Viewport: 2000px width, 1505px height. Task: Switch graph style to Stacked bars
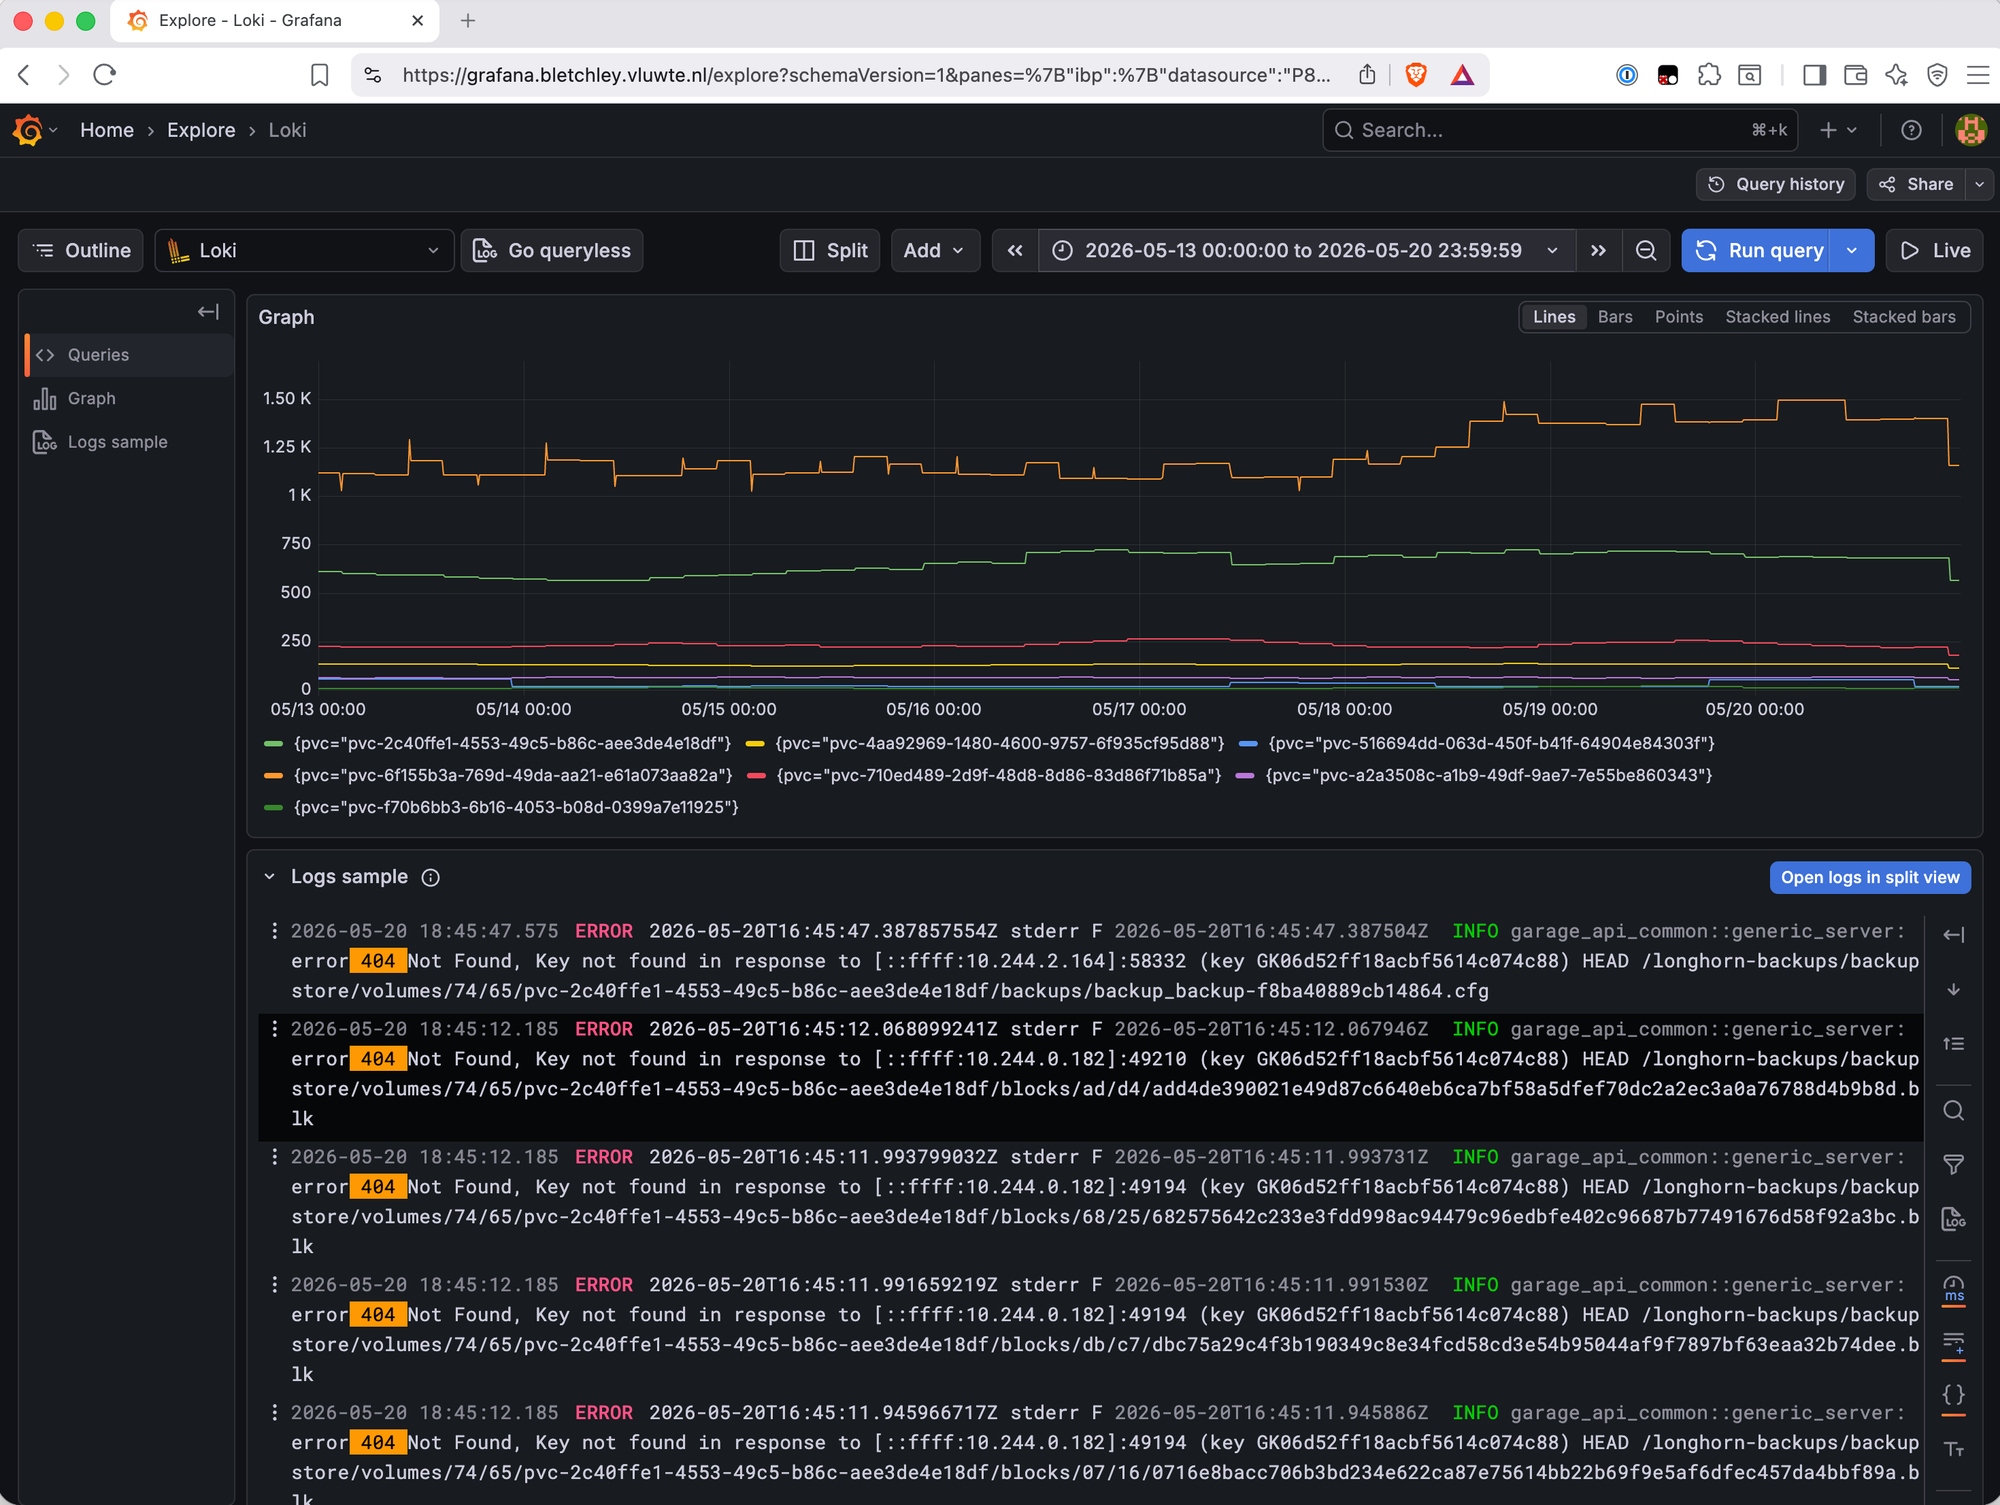(x=1903, y=317)
